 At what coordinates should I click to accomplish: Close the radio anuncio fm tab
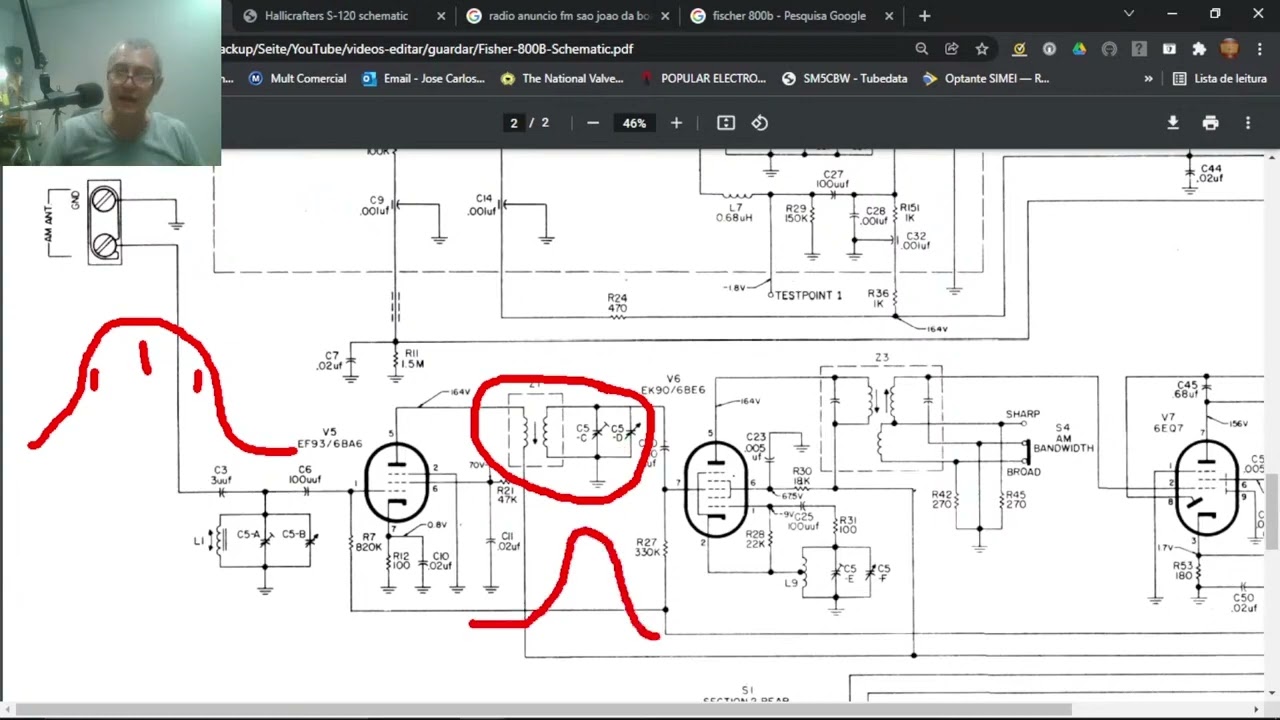(665, 16)
